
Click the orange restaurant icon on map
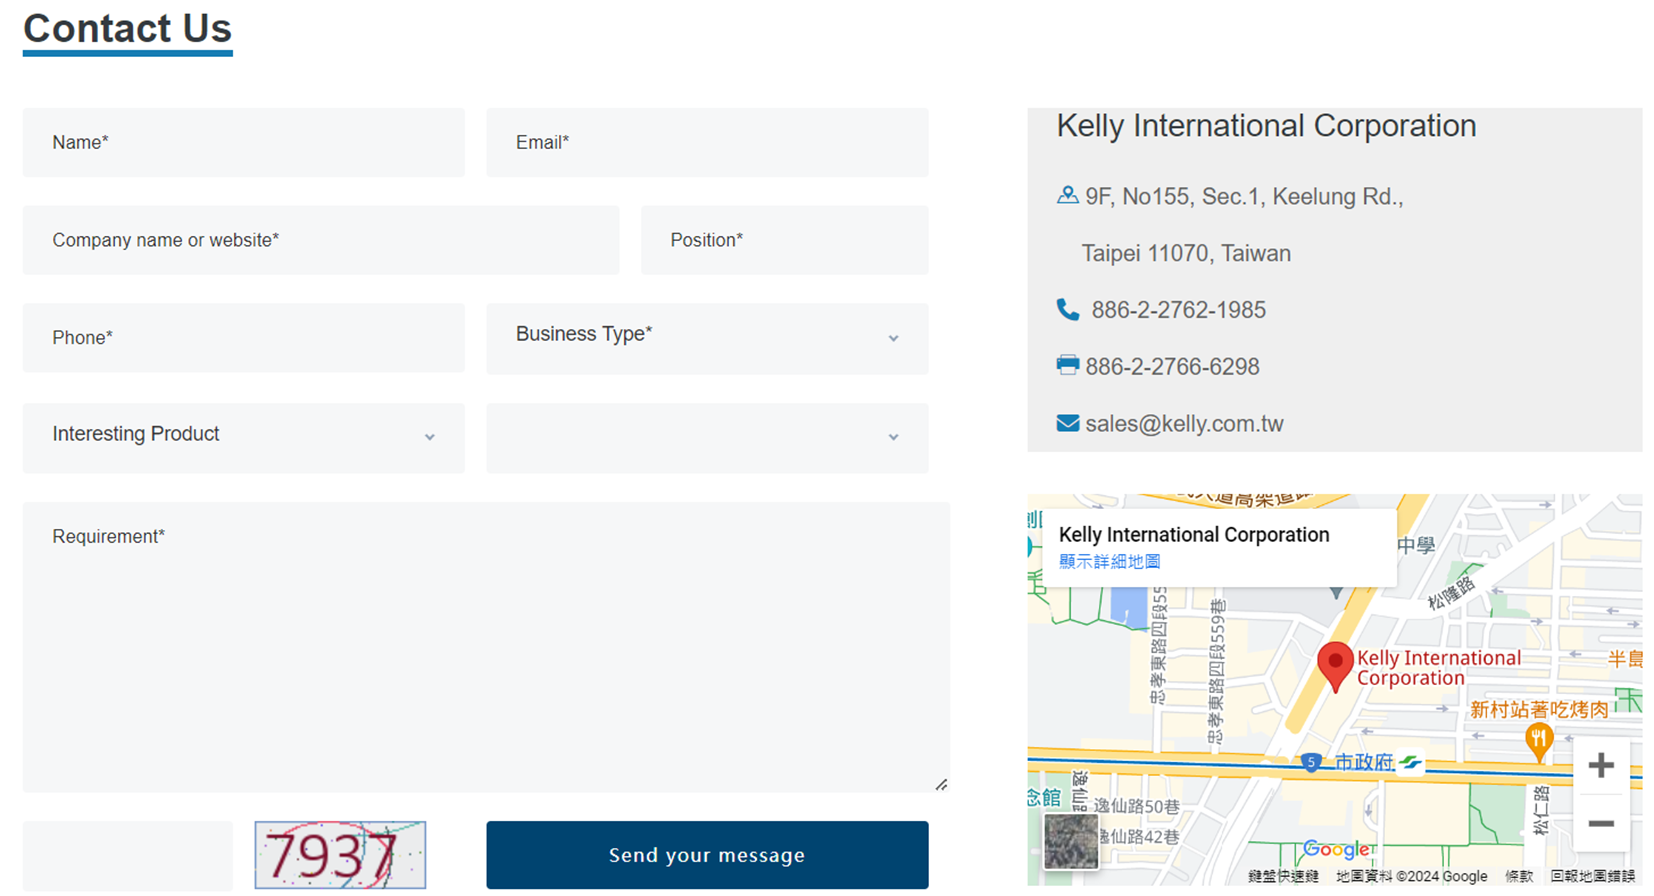1538,740
